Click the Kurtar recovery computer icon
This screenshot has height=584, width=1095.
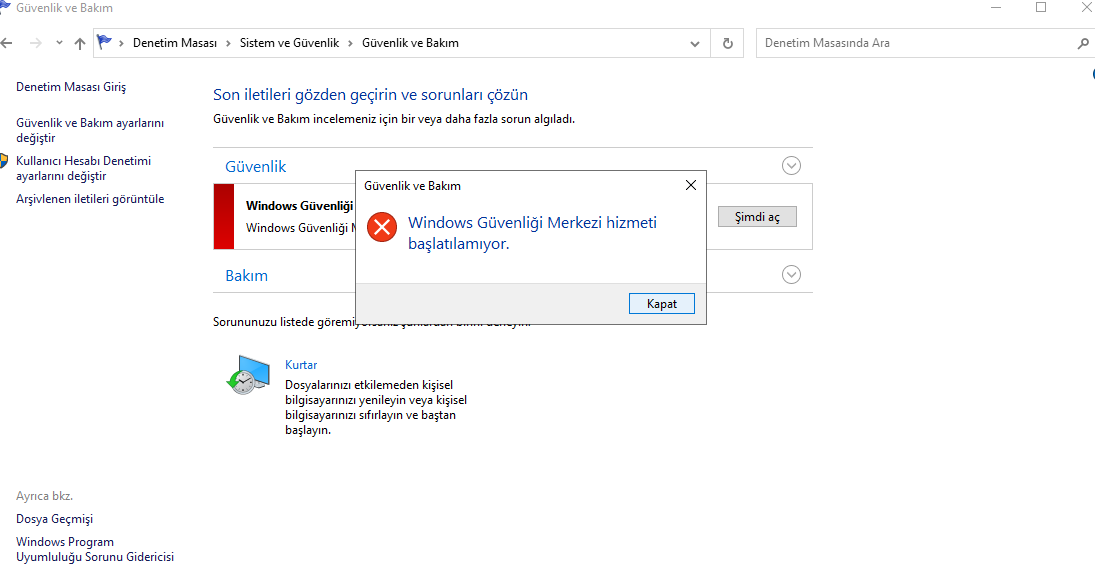click(248, 374)
